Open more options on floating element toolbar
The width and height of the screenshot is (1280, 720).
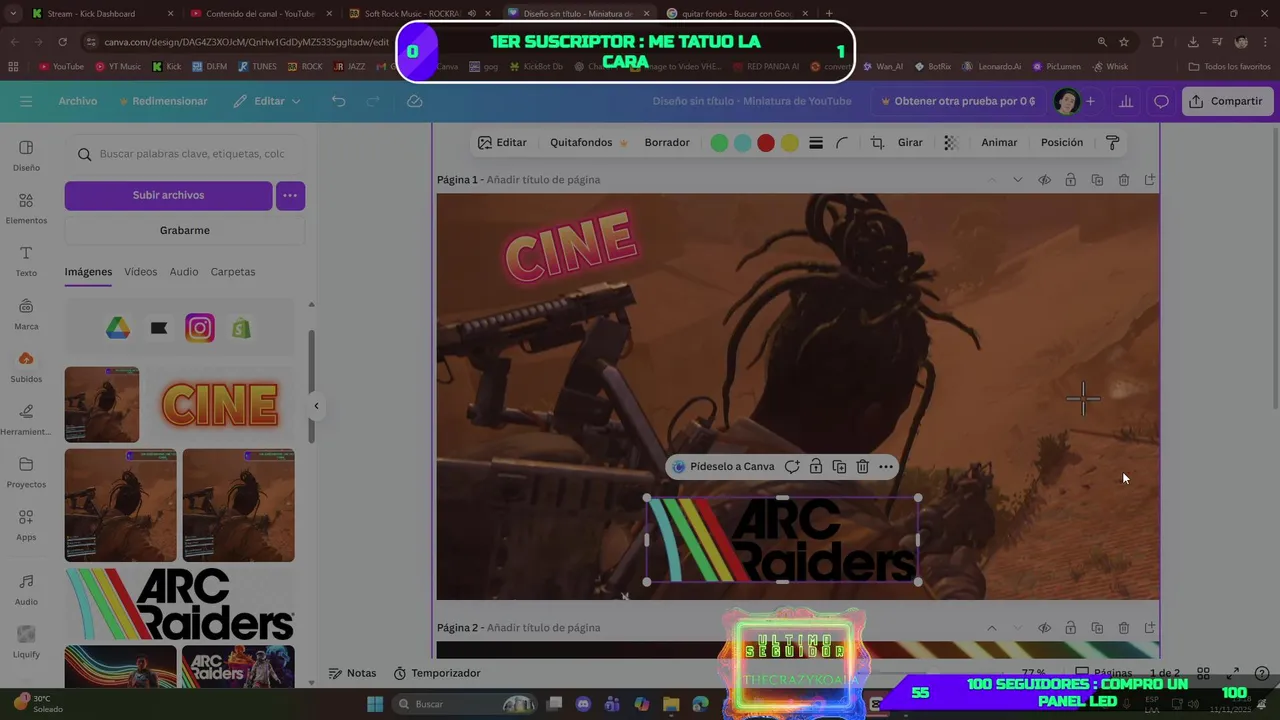pos(886,467)
